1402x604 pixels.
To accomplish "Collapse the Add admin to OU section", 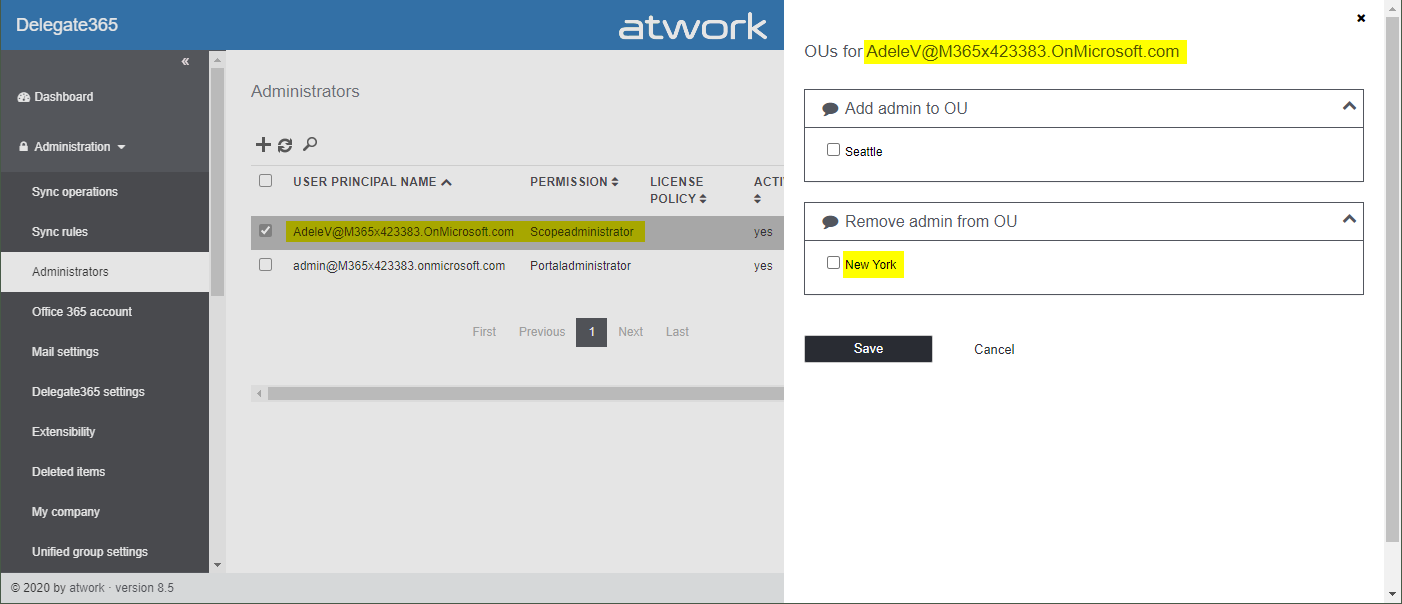I will (x=1348, y=106).
